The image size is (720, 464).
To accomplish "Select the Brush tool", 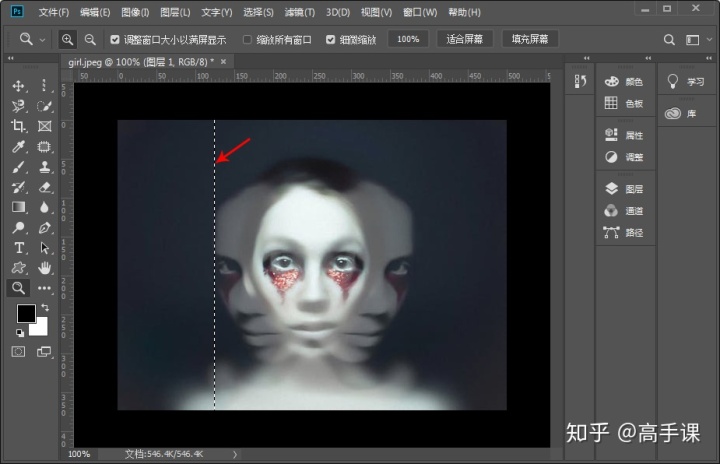I will (x=18, y=167).
